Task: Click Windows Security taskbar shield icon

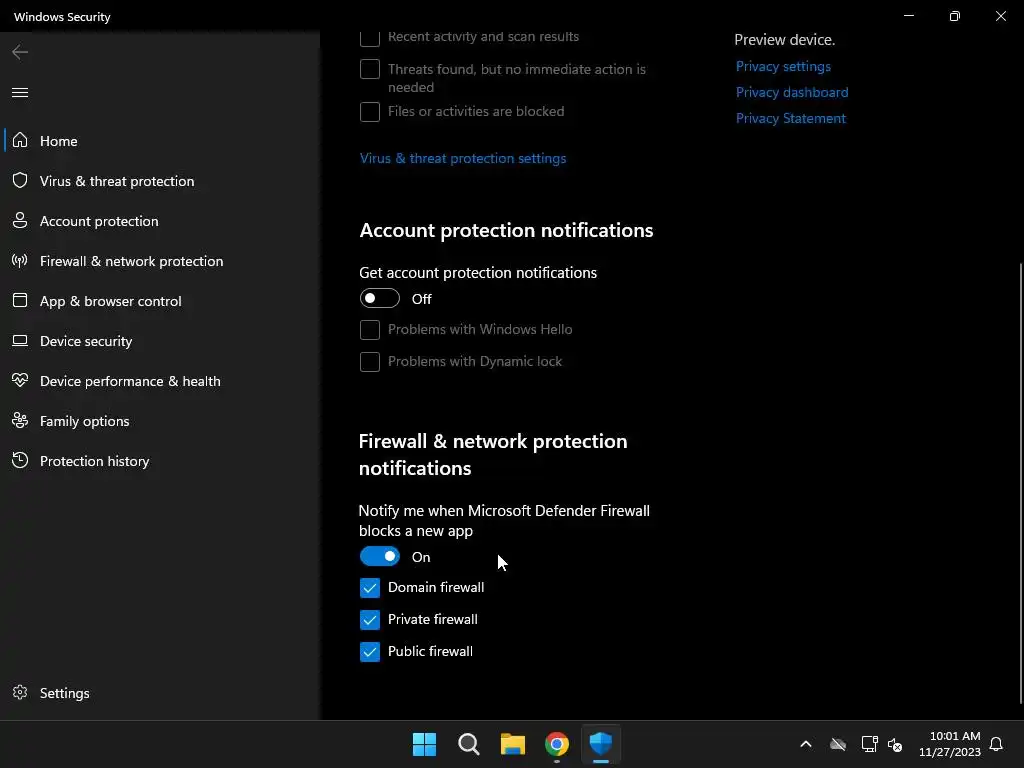Action: tap(600, 744)
